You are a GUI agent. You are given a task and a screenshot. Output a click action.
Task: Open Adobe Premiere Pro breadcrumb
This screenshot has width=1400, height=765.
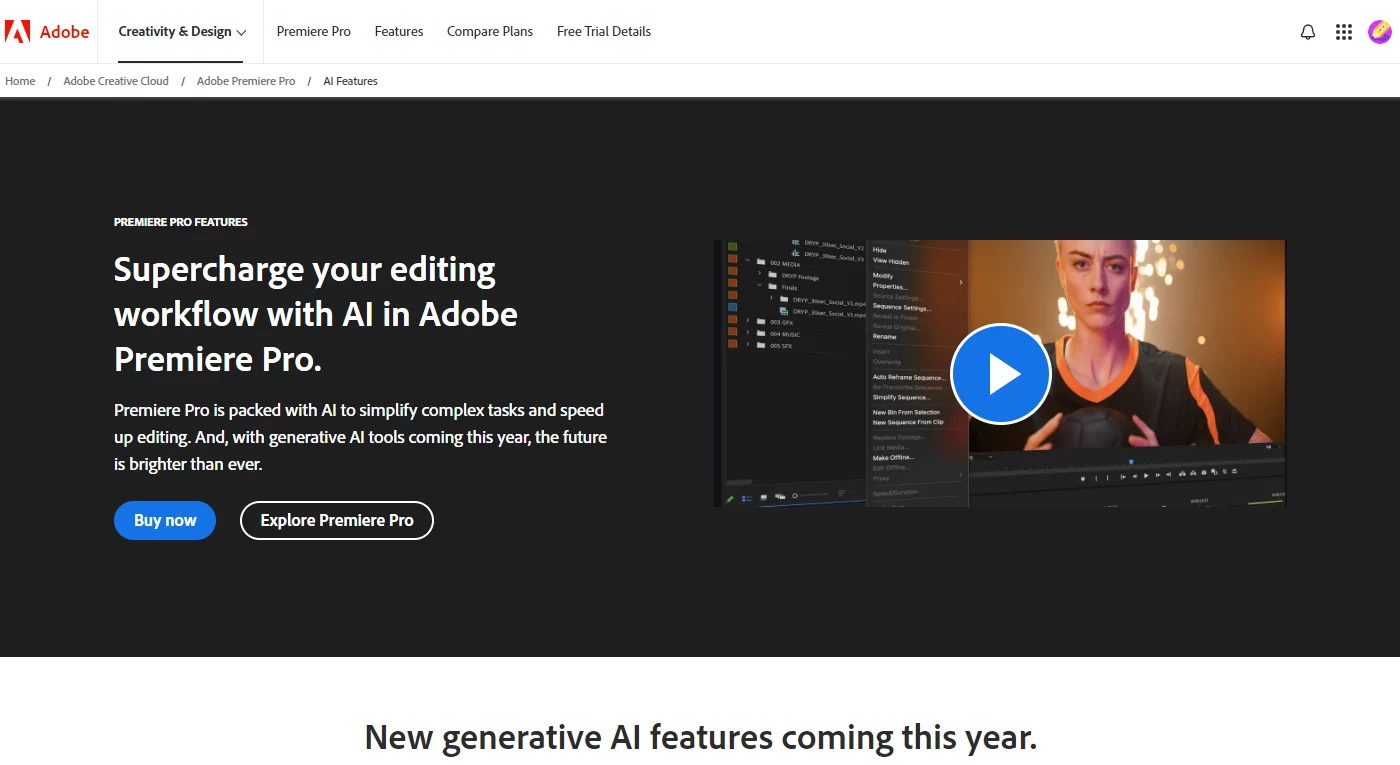[246, 81]
